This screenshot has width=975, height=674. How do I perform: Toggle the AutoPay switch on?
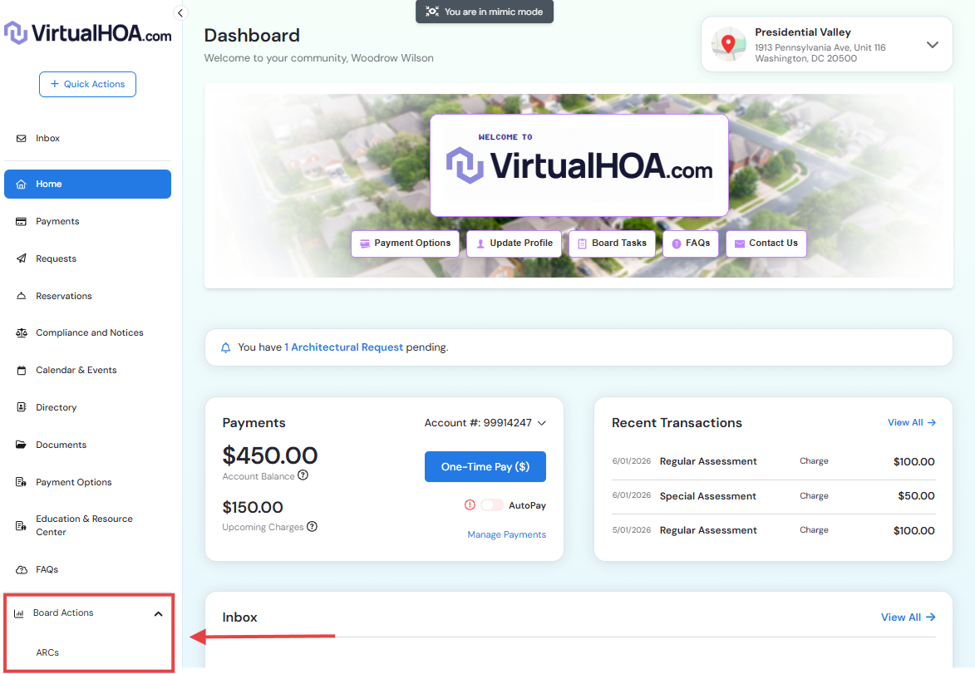coord(492,505)
